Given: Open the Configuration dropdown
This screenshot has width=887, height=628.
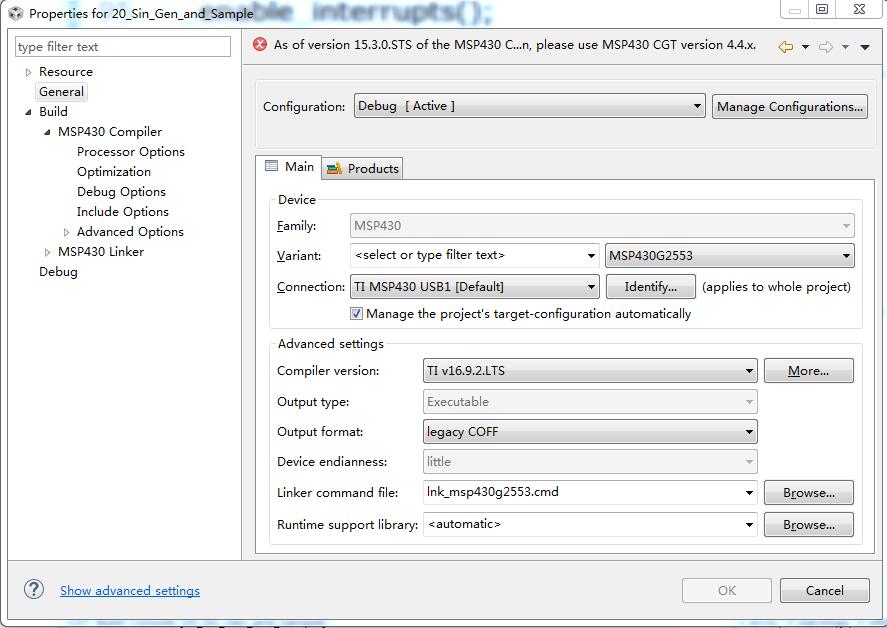Looking at the screenshot, I should (x=529, y=106).
